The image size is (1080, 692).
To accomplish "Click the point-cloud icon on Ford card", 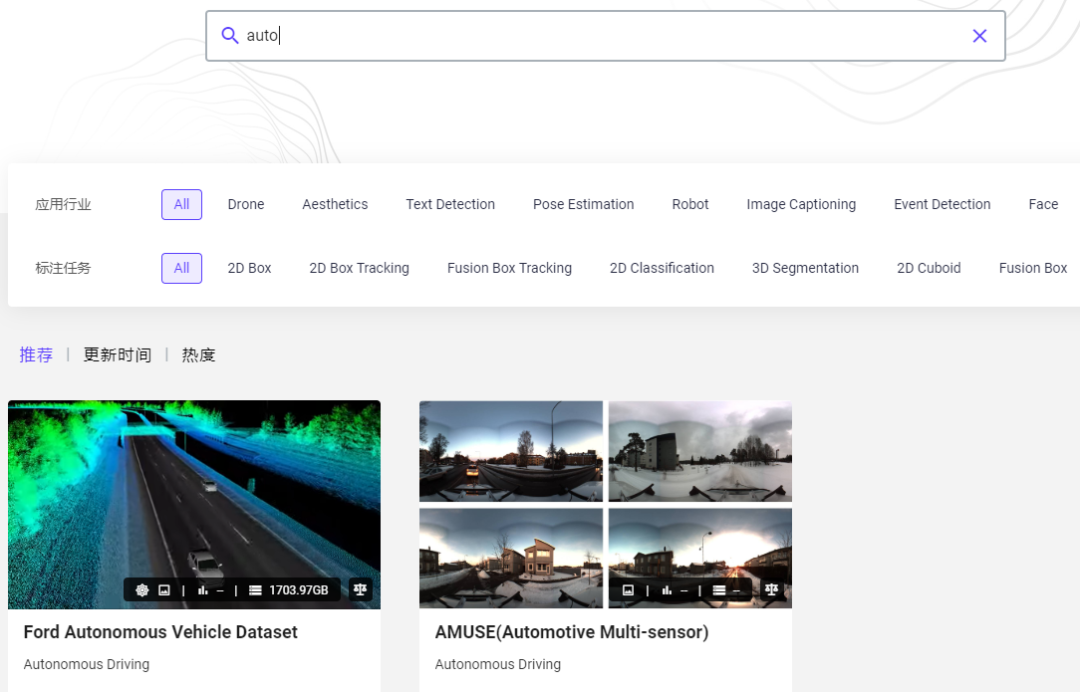I will click(142, 590).
